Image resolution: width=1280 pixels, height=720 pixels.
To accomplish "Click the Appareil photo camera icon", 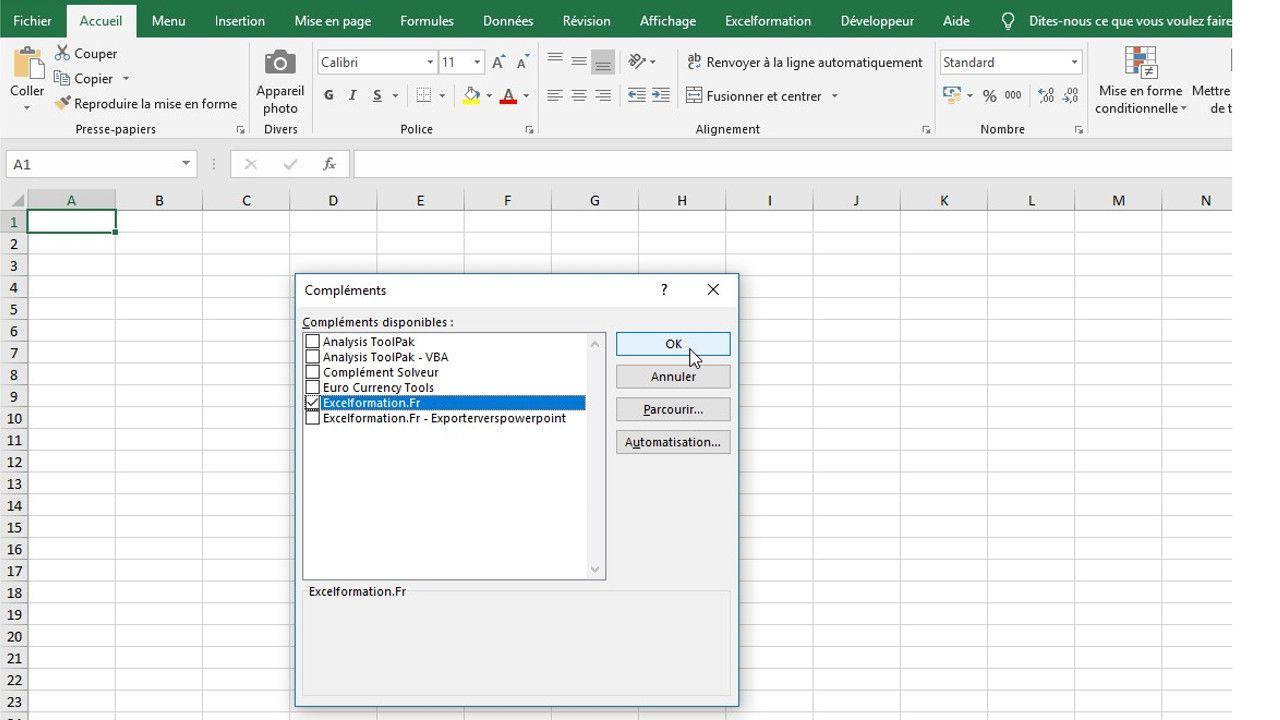I will pos(280,63).
